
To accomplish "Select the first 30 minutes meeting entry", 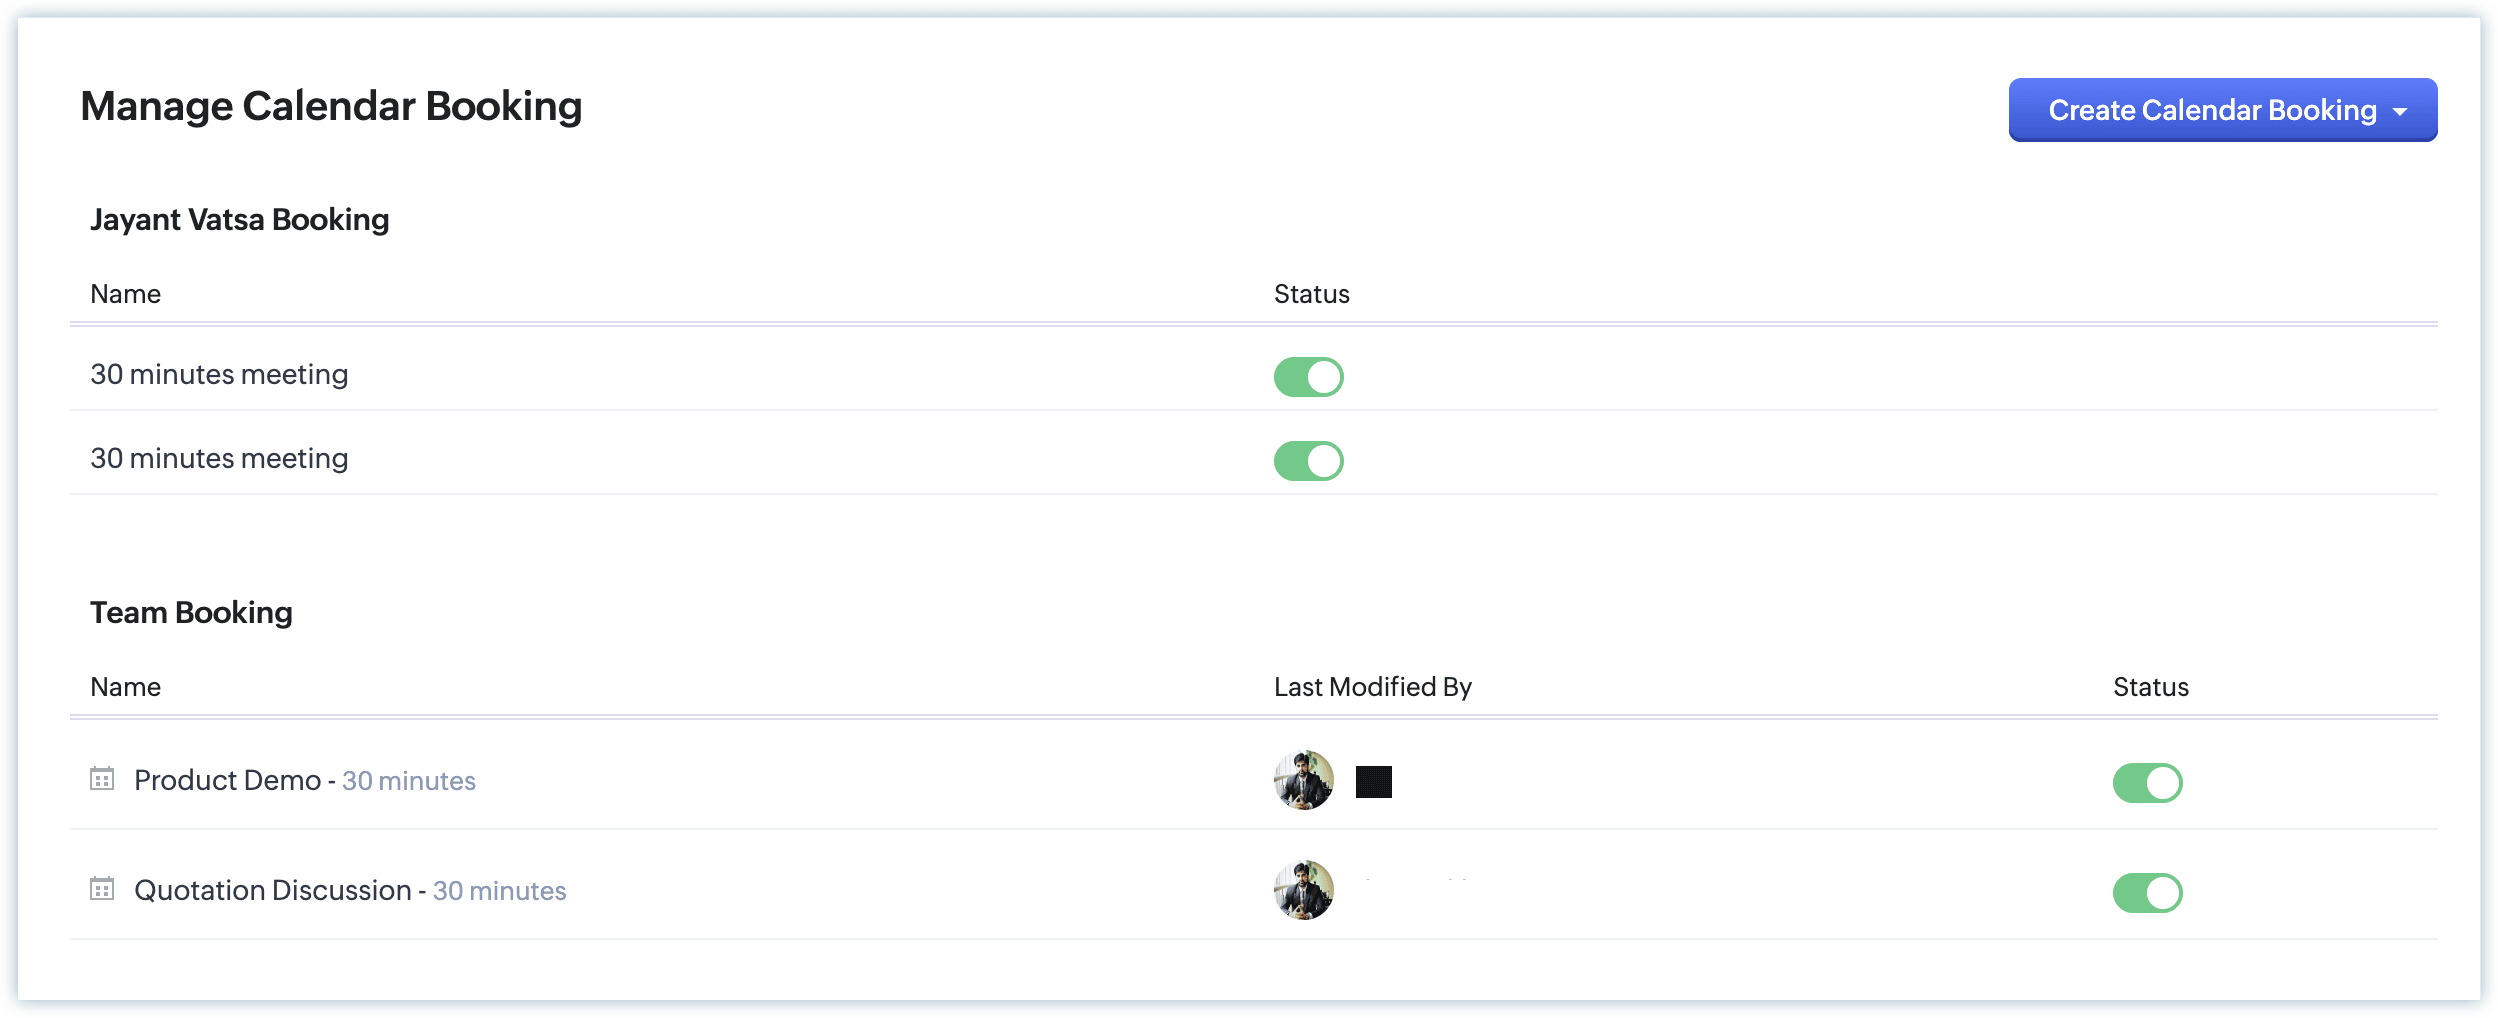I will click(x=219, y=374).
